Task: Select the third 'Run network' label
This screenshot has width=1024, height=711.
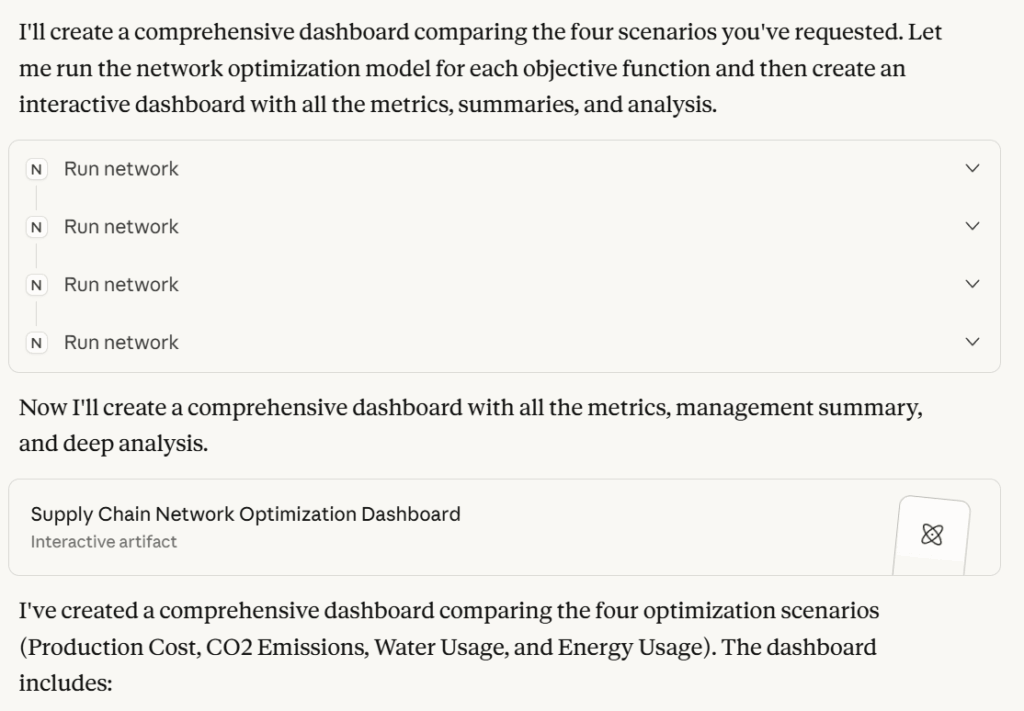Action: coord(121,285)
